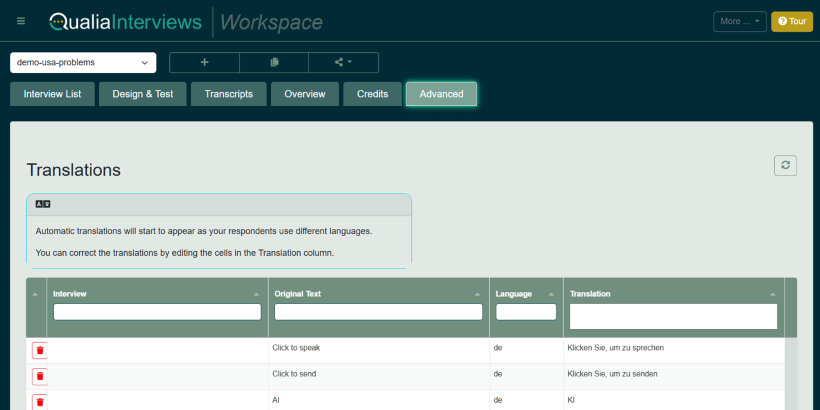Click the Translations heading
This screenshot has height=410, width=820.
pyautogui.click(x=73, y=170)
